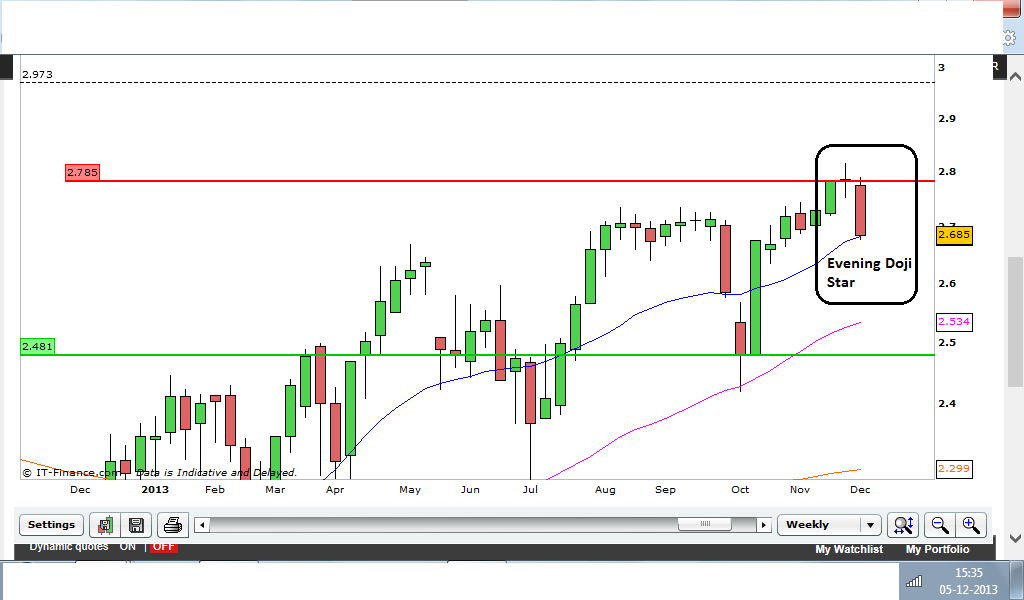This screenshot has height=600, width=1024.
Task: Open the chart Settings
Action: pos(52,524)
